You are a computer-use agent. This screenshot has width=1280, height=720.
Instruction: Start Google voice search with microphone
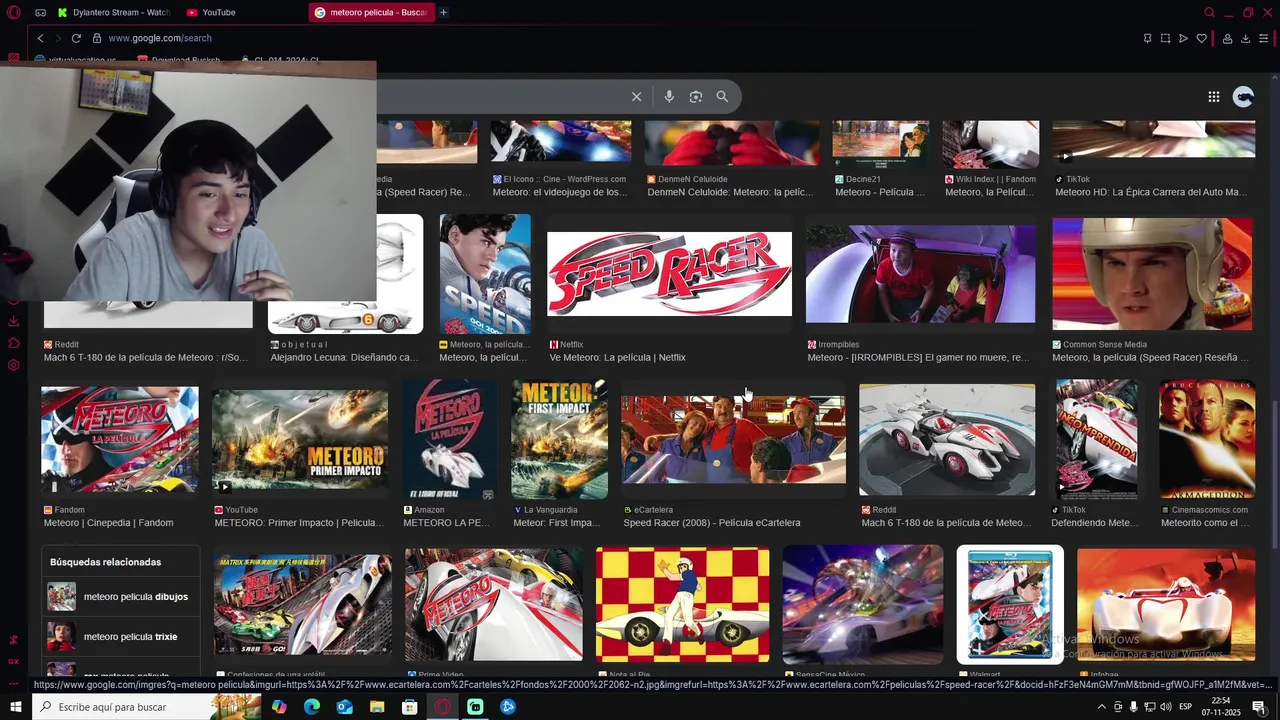tap(669, 96)
